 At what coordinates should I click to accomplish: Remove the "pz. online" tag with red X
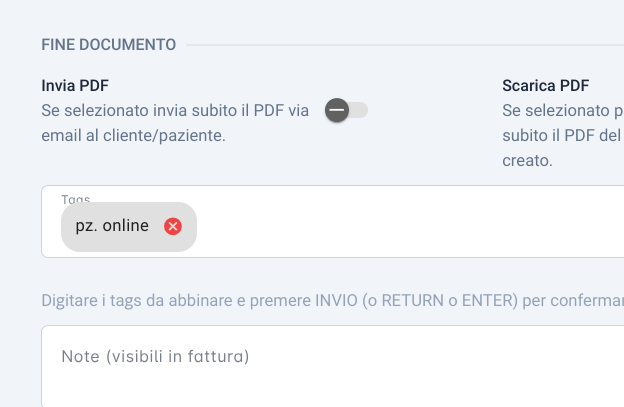(x=173, y=226)
